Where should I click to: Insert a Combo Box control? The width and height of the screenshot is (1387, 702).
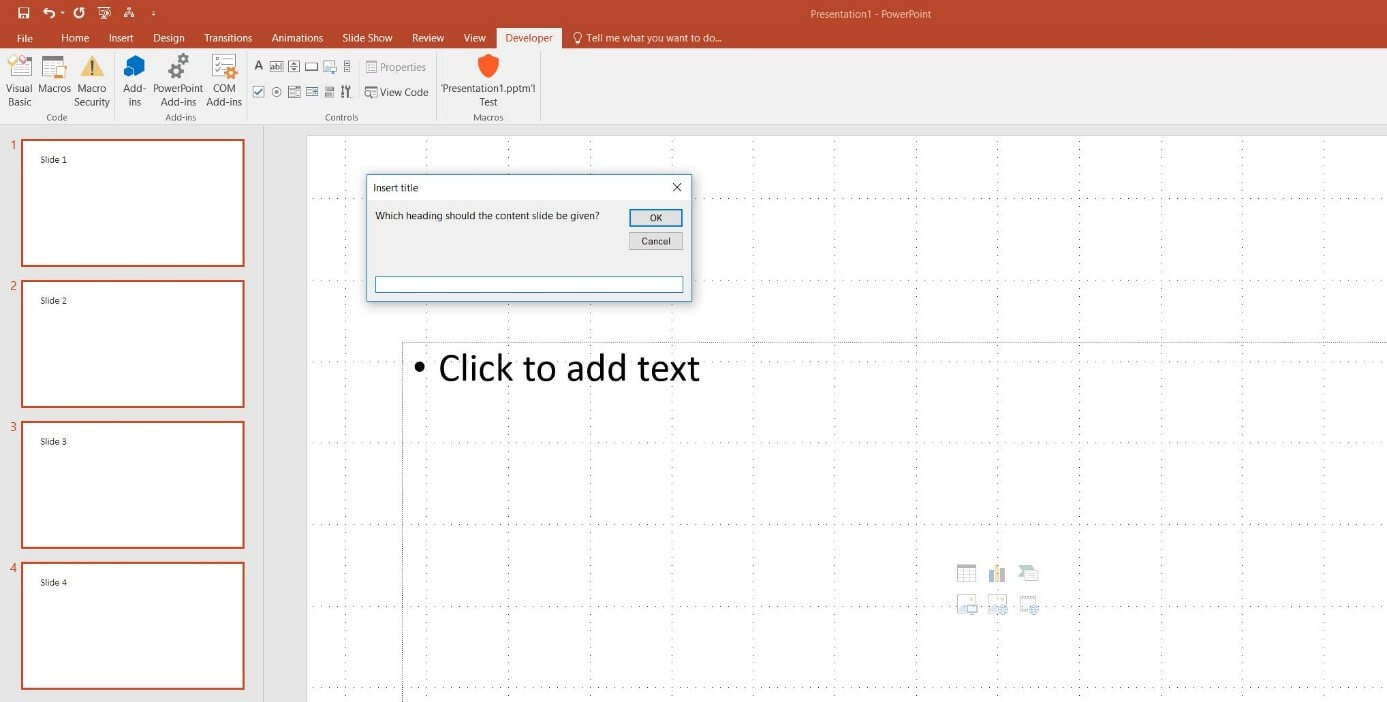click(311, 92)
